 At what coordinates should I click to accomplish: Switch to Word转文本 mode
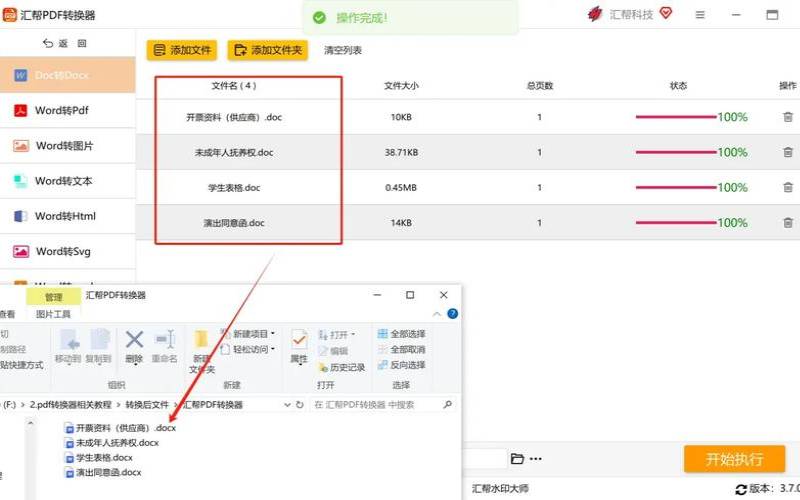[x=67, y=181]
